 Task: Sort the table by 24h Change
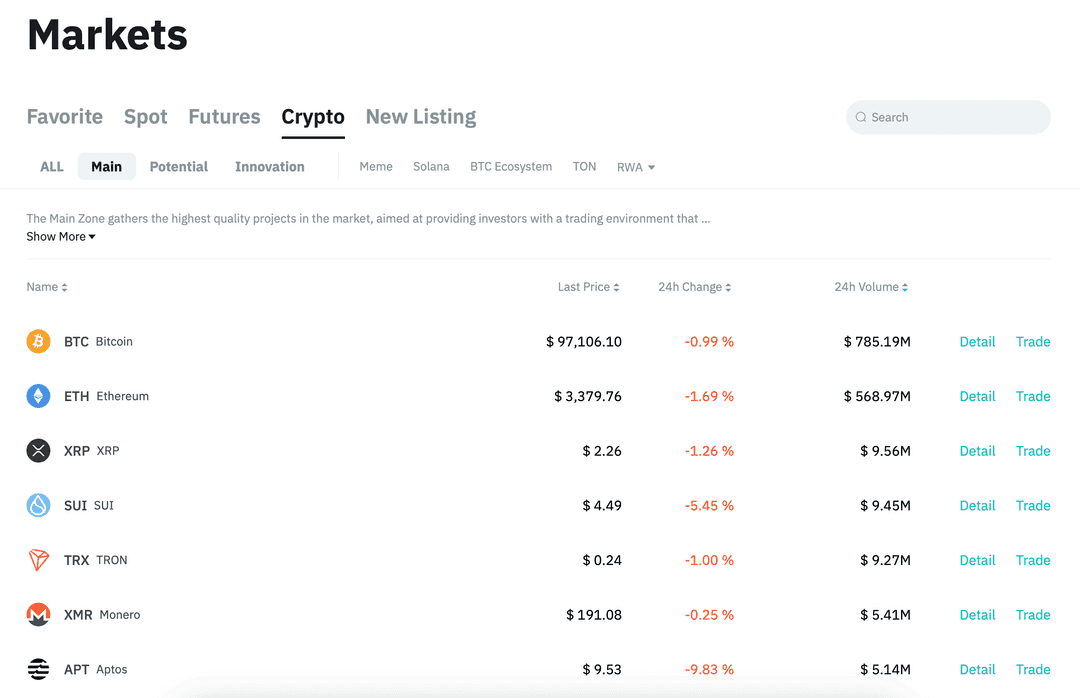(x=694, y=287)
